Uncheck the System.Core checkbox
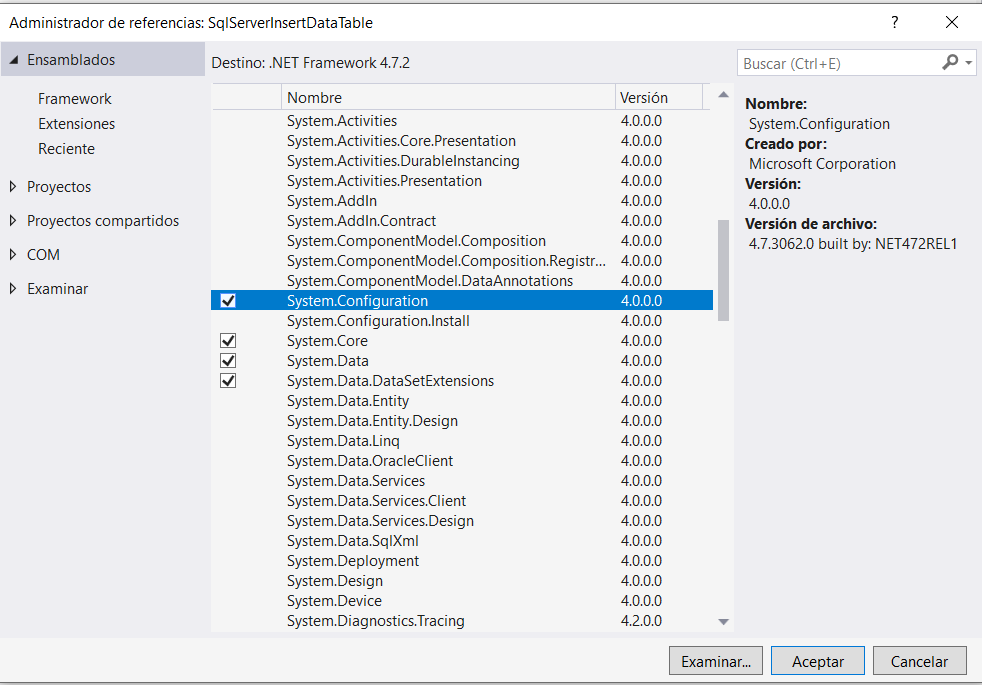This screenshot has height=685, width=982. (228, 341)
